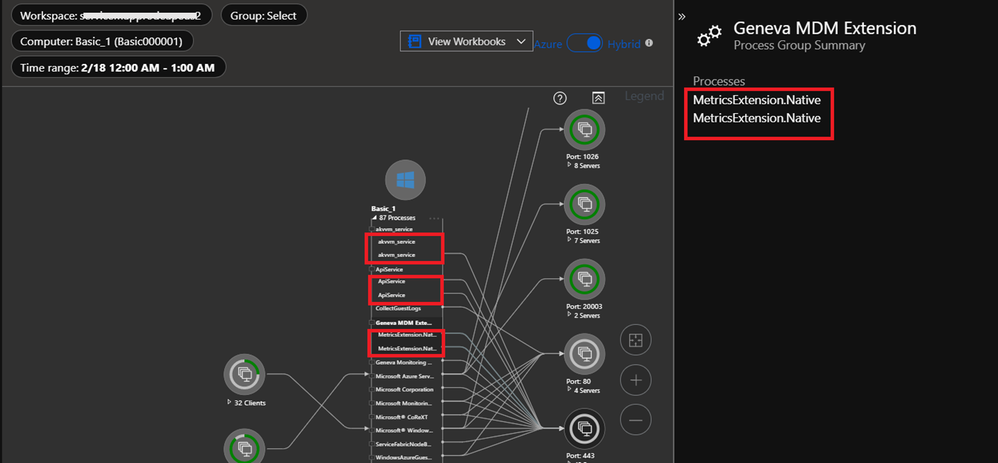
Task: Collapse the side panel with the » icon
Action: 682,17
